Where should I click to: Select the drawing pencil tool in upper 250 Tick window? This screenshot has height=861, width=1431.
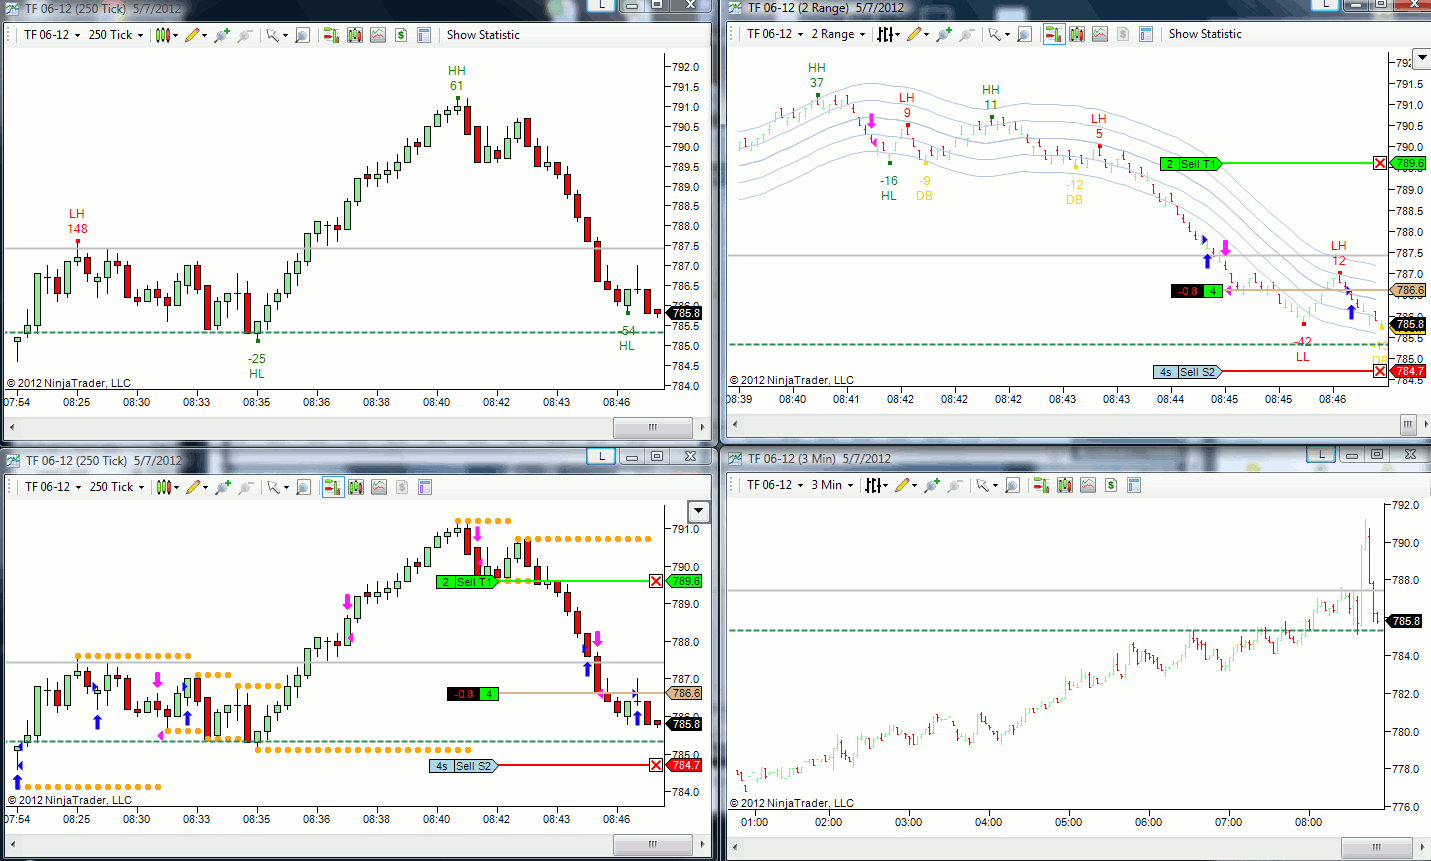tap(196, 35)
